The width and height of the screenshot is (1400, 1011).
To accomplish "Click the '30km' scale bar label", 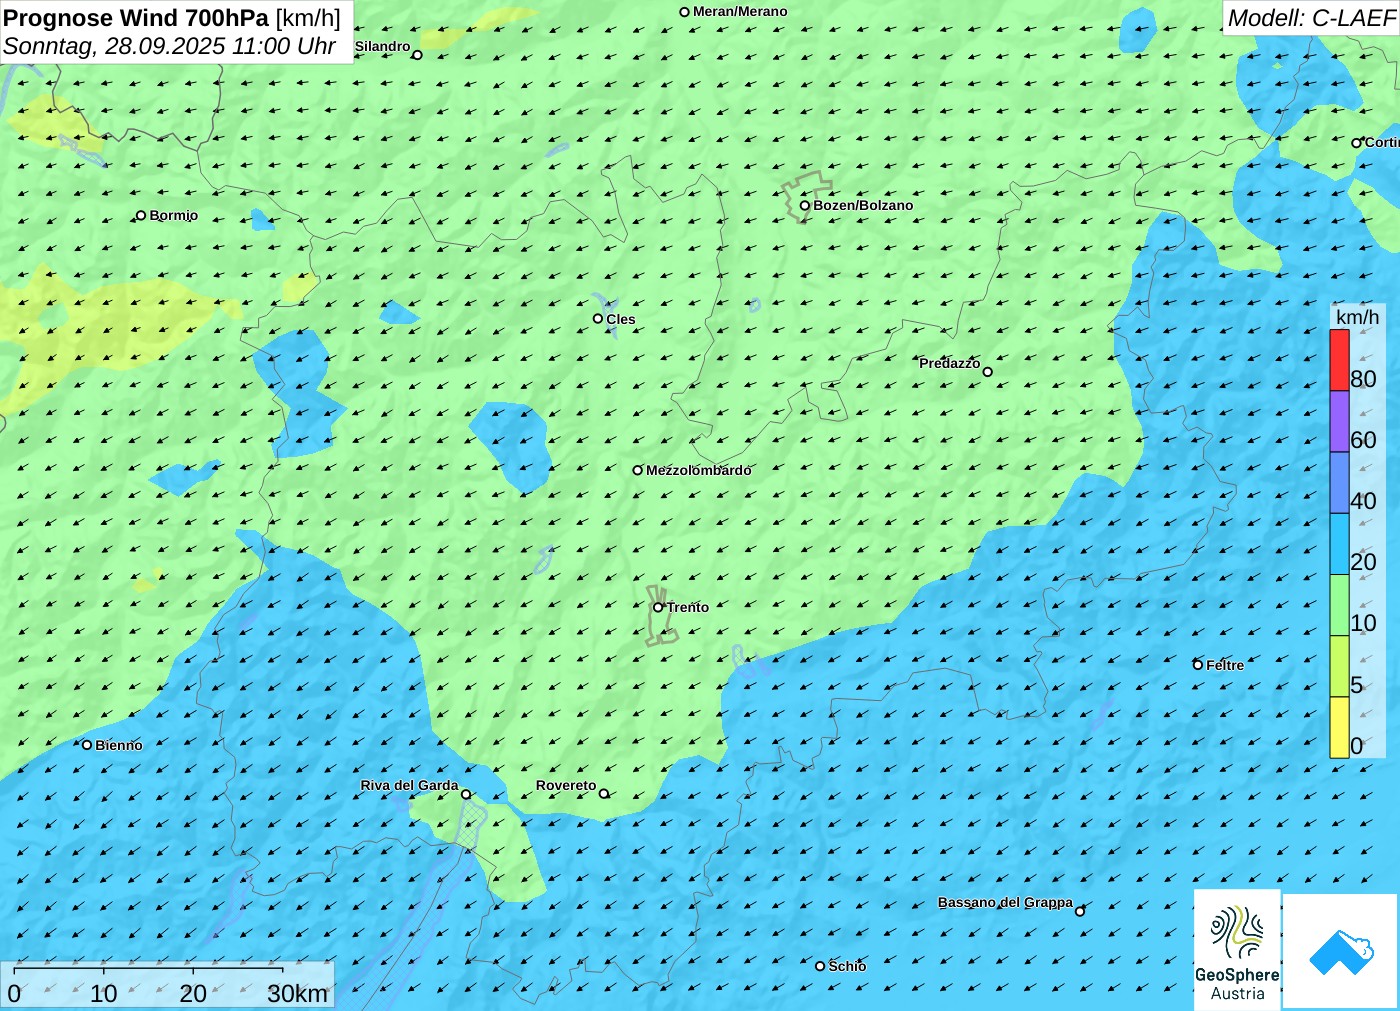I will (x=297, y=994).
